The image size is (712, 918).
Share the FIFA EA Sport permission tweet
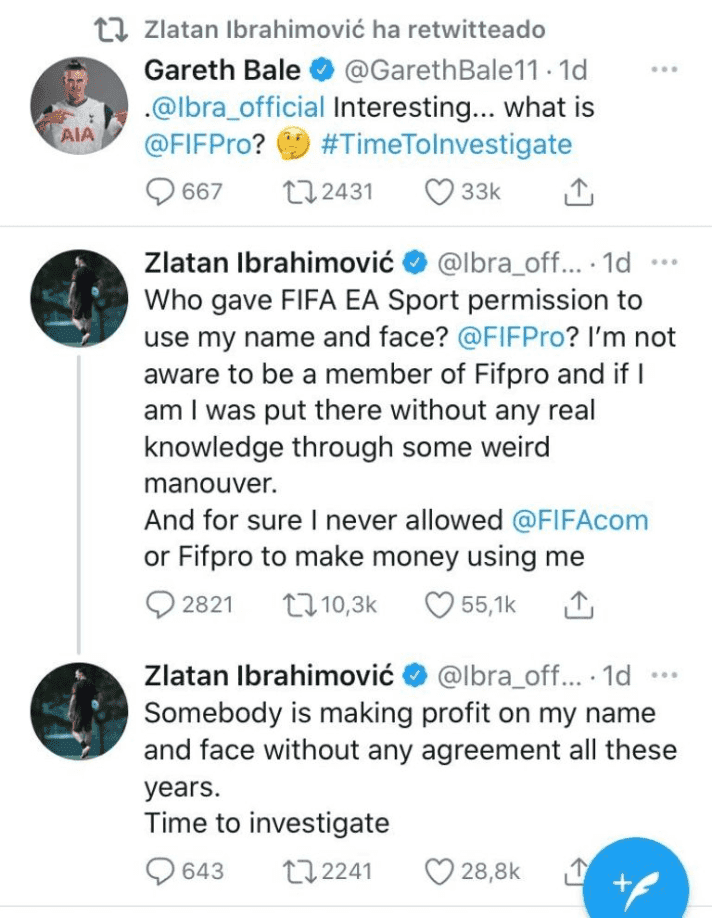(579, 604)
